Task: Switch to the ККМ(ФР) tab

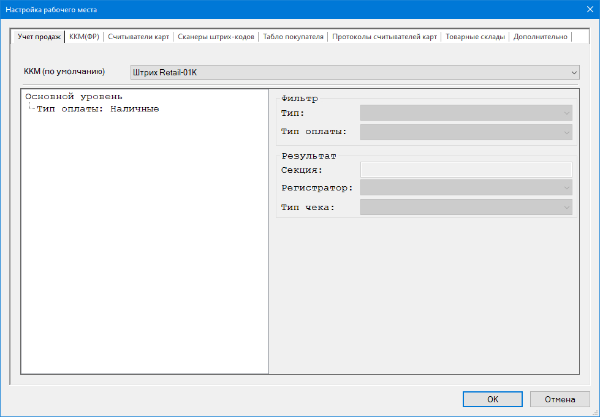Action: click(85, 37)
